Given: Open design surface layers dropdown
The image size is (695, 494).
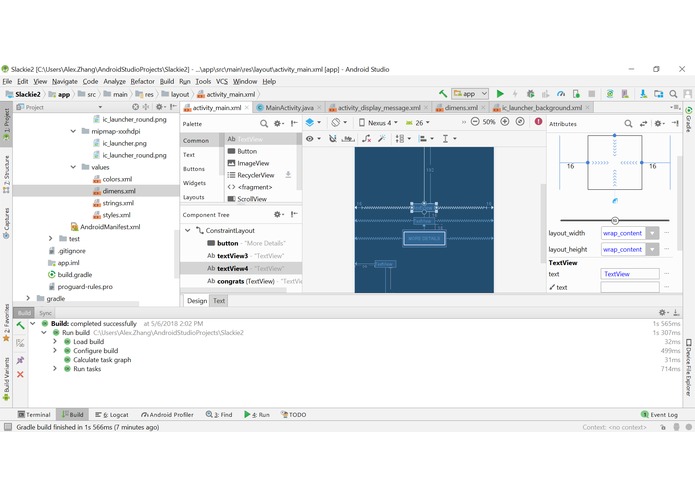Looking at the screenshot, I should [313, 122].
